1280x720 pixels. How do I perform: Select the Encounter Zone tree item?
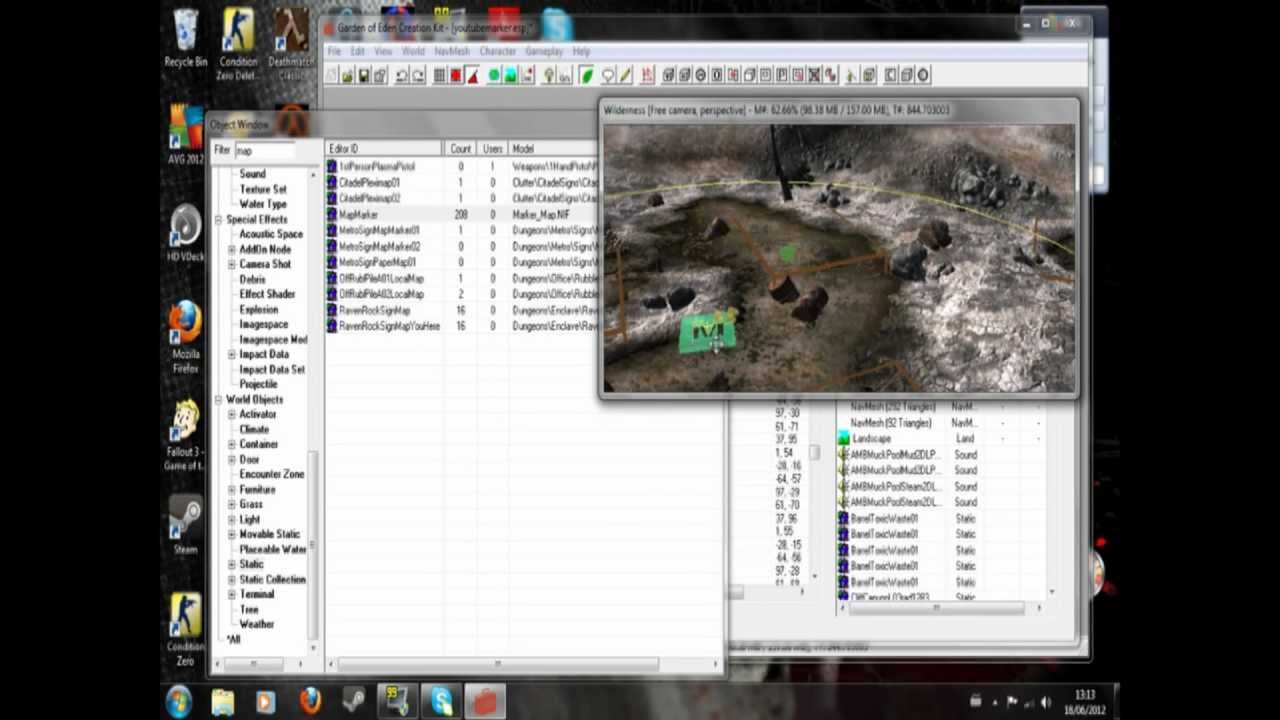(272, 474)
